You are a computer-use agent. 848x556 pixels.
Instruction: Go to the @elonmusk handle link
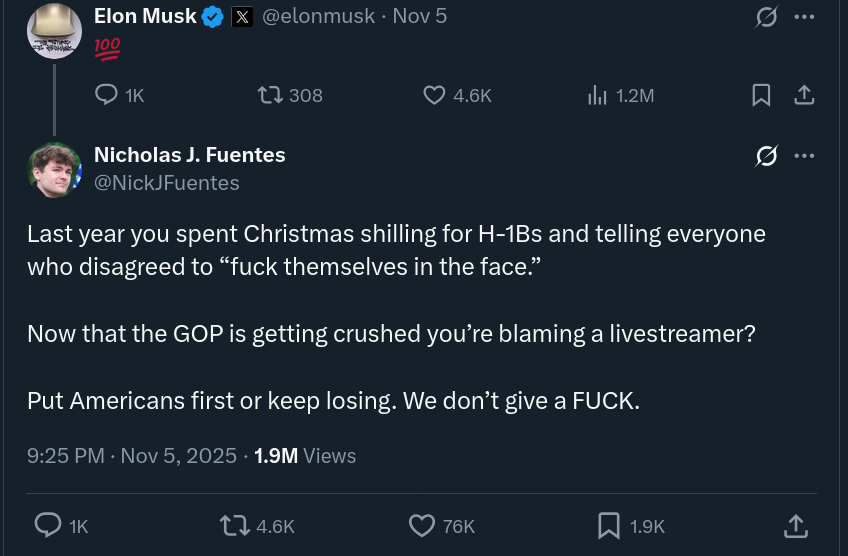click(x=319, y=16)
